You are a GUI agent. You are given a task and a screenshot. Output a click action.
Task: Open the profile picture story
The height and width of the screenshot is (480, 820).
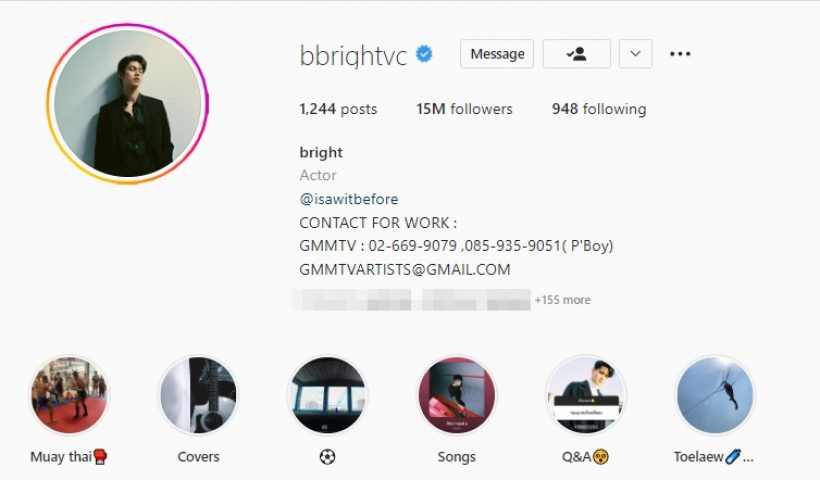128,104
